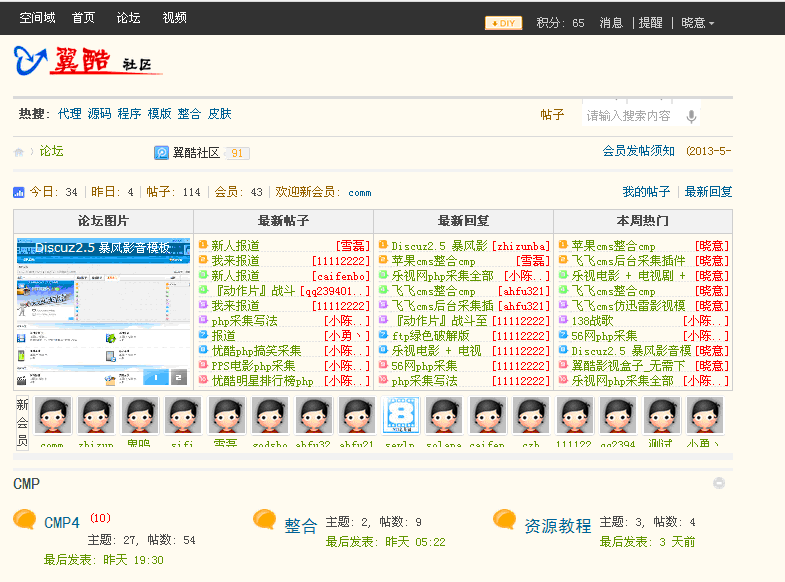Click avatar above the name sifi

(x=183, y=415)
